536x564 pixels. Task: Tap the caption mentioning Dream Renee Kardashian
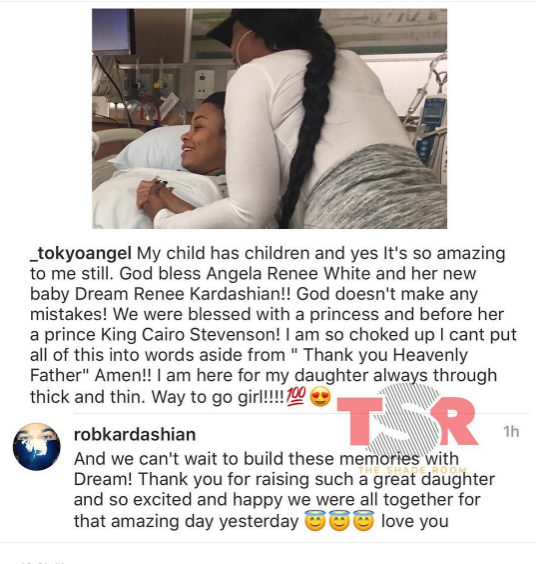pos(273,325)
